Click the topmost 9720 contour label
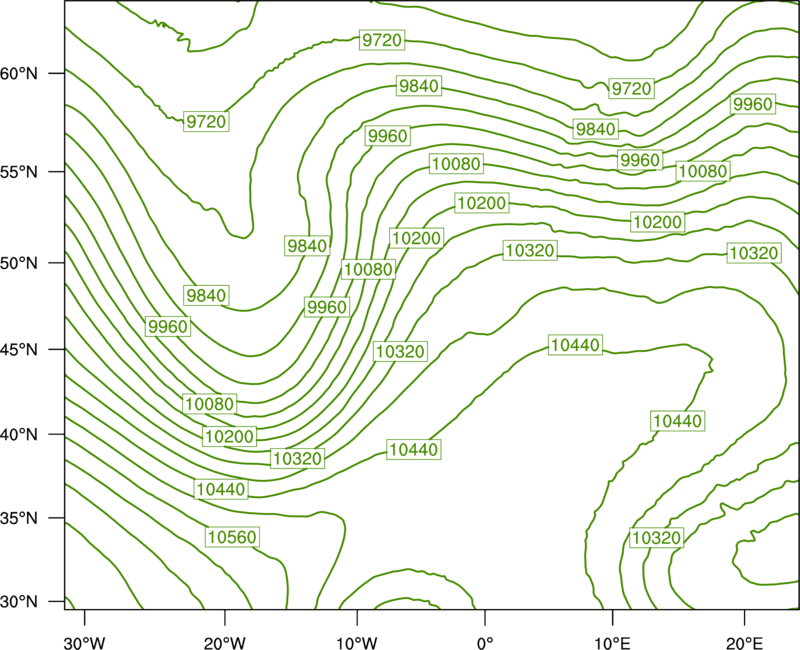This screenshot has height=650, width=800. click(382, 40)
